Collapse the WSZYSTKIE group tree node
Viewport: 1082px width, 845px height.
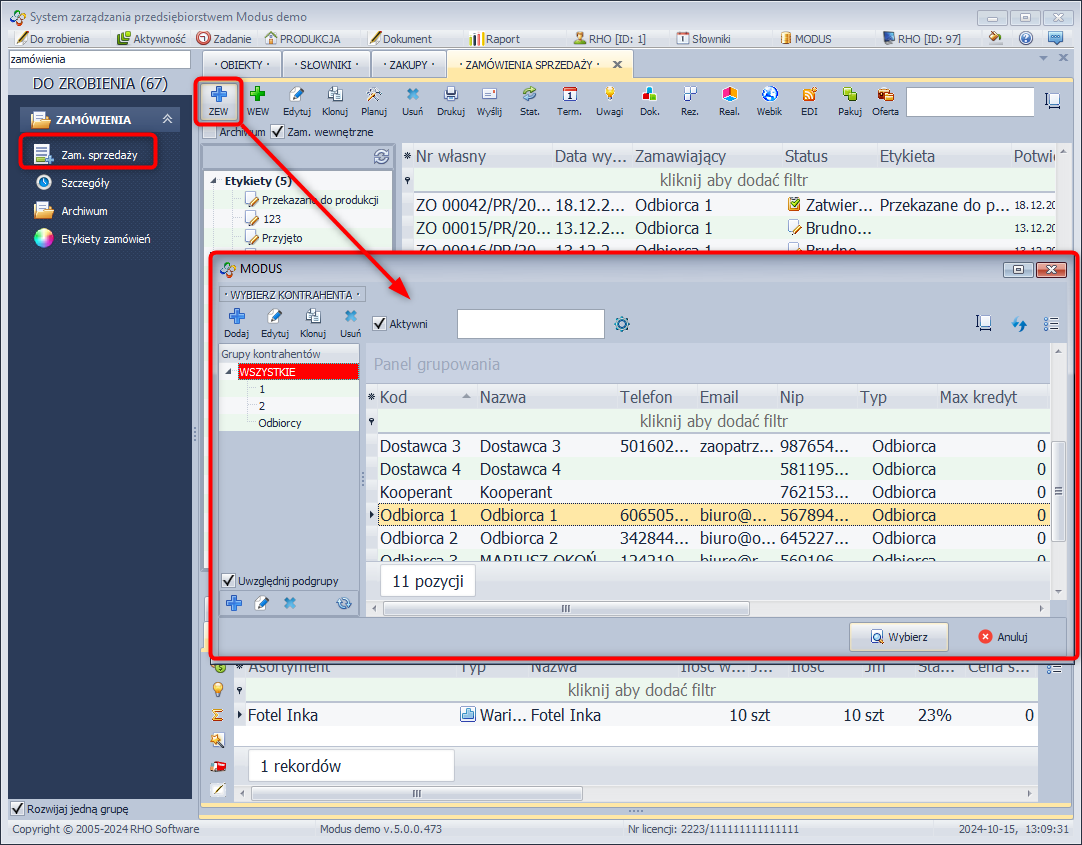click(230, 372)
